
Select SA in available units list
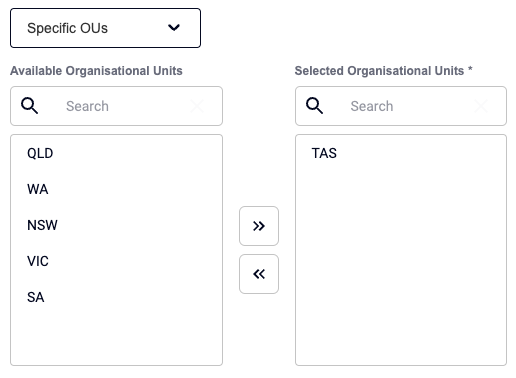[x=116, y=297]
